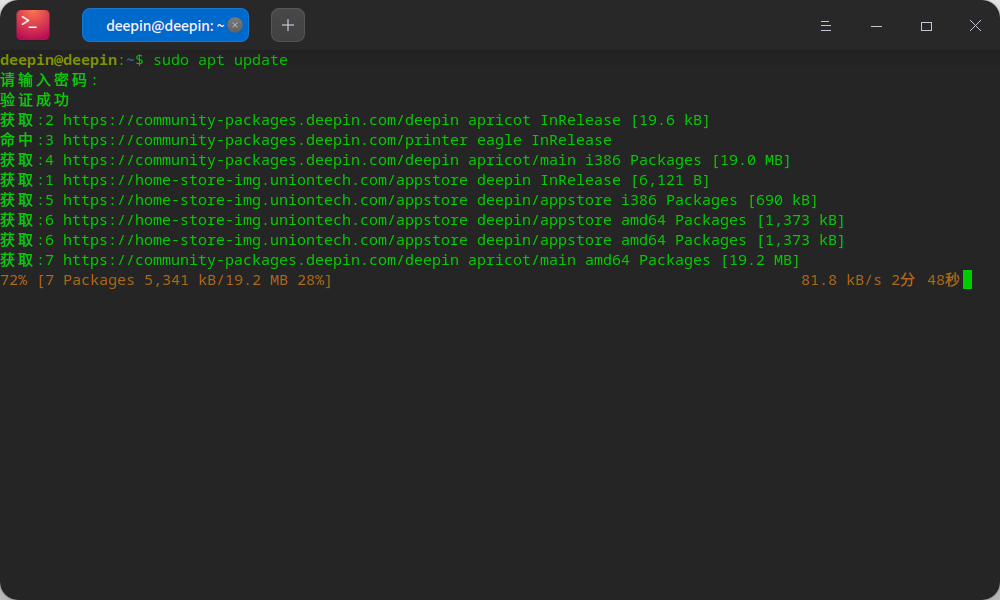Click the "验证成功" verification message
The height and width of the screenshot is (600, 1000).
(x=35, y=100)
